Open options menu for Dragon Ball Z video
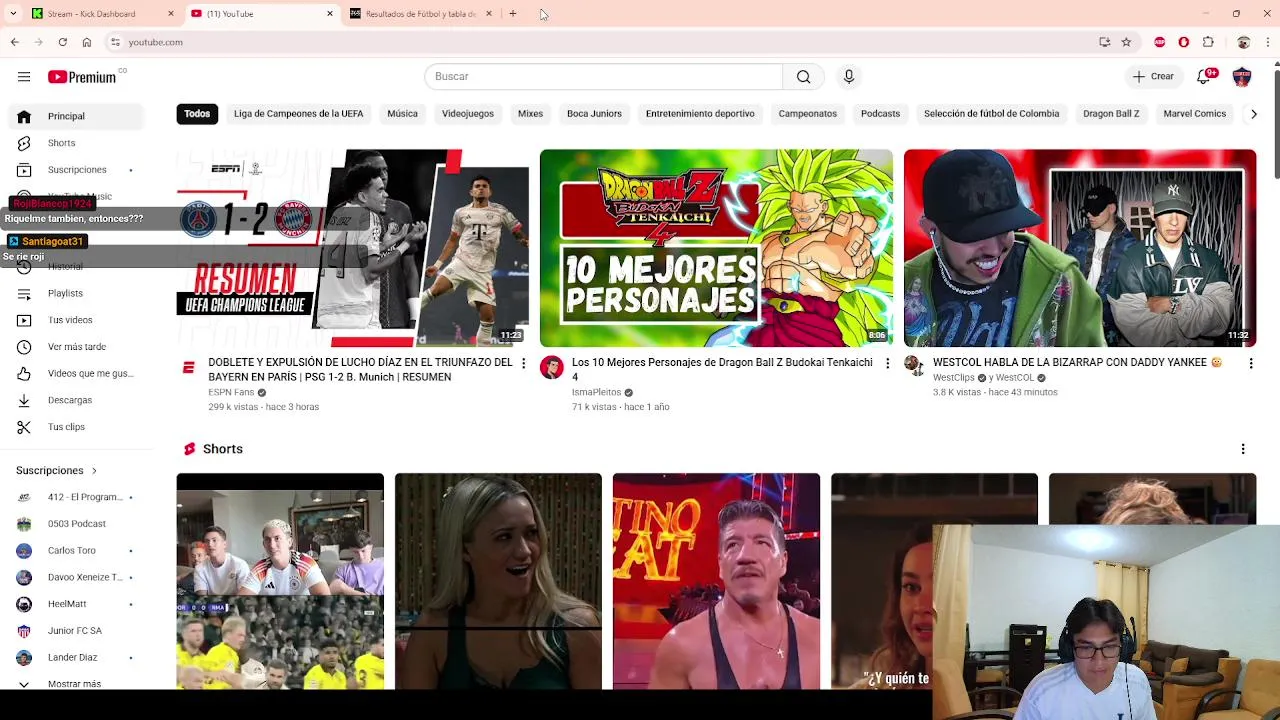Screen dimensions: 1280x720 tap(887, 363)
